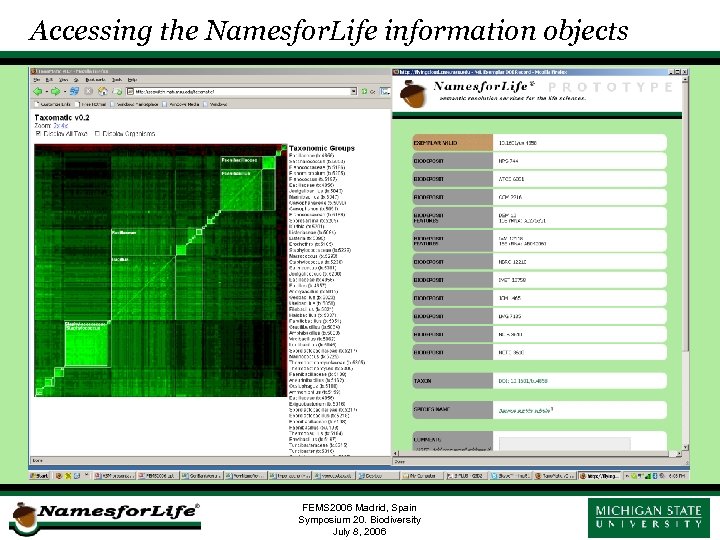
Task: Open the Bookmarks menu
Action: [96, 80]
